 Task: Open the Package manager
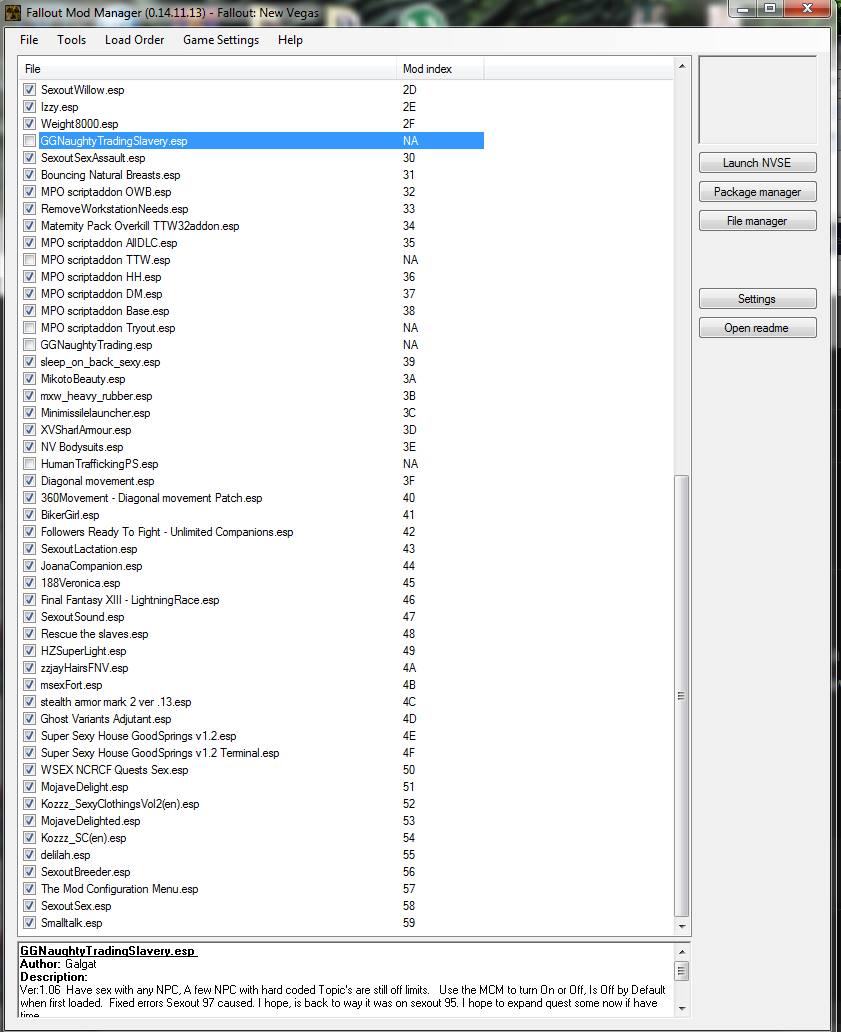(757, 192)
